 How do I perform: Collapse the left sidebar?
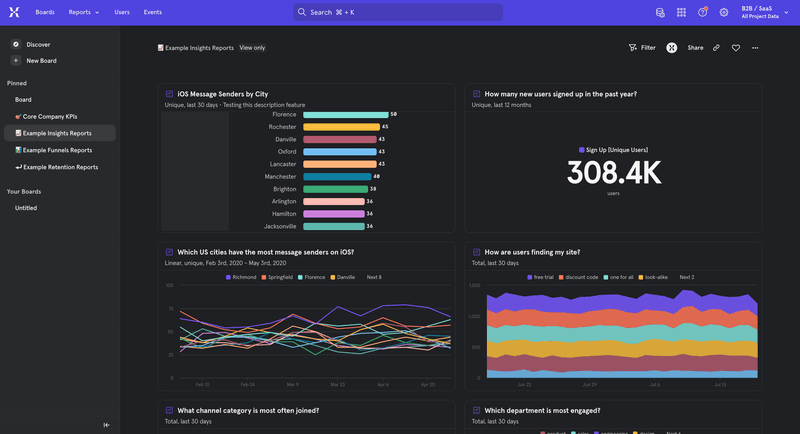point(106,425)
